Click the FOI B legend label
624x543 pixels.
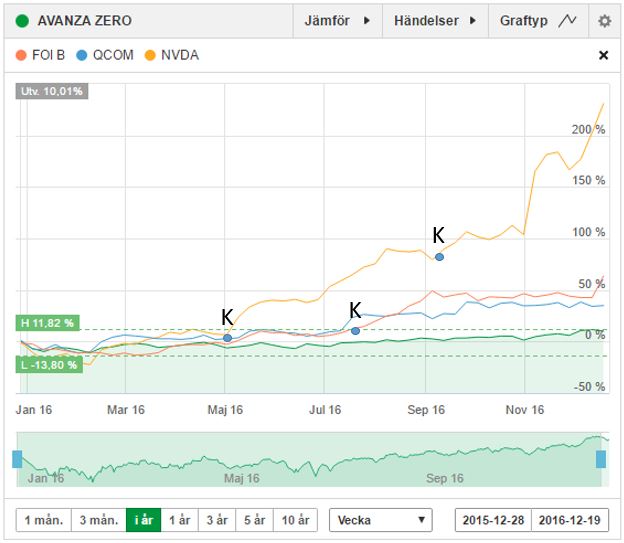click(48, 55)
